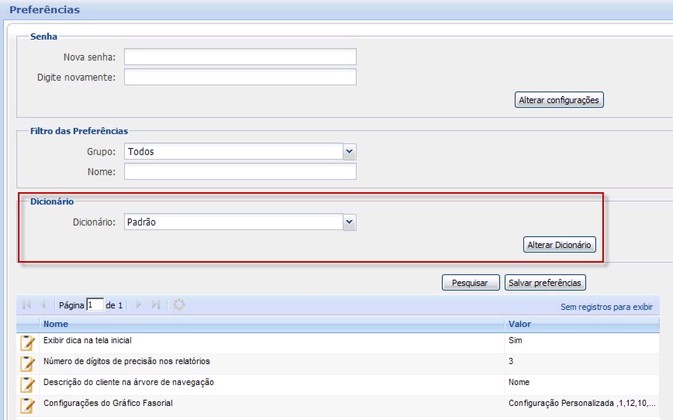Go to last page of the grid
This screenshot has height=420, width=673.
[x=155, y=305]
